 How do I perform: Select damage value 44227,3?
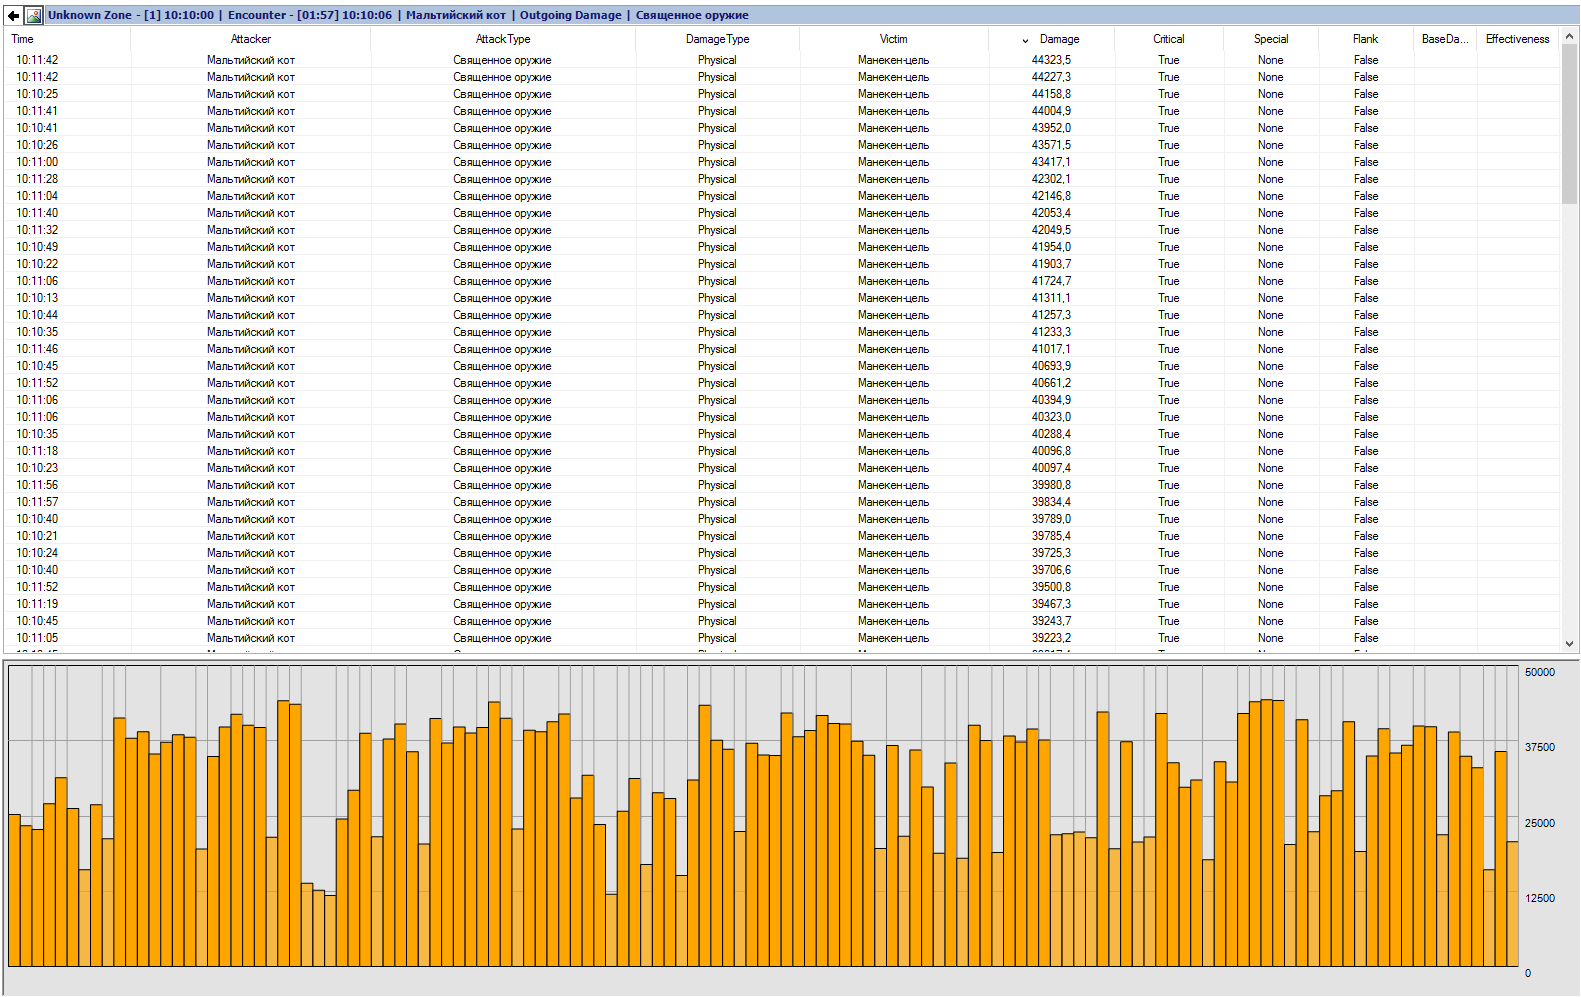tap(1051, 77)
